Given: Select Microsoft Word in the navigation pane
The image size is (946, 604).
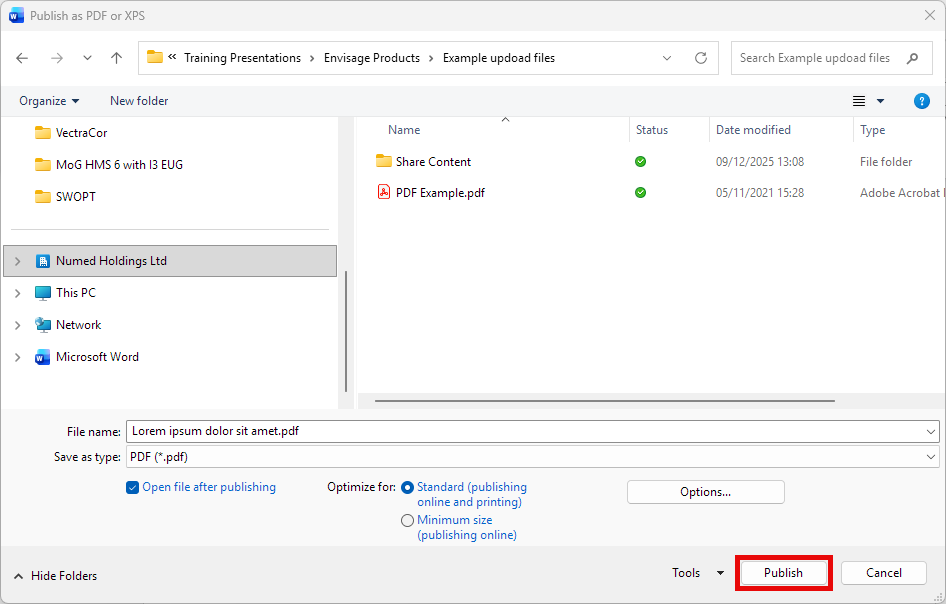Looking at the screenshot, I should [x=97, y=357].
